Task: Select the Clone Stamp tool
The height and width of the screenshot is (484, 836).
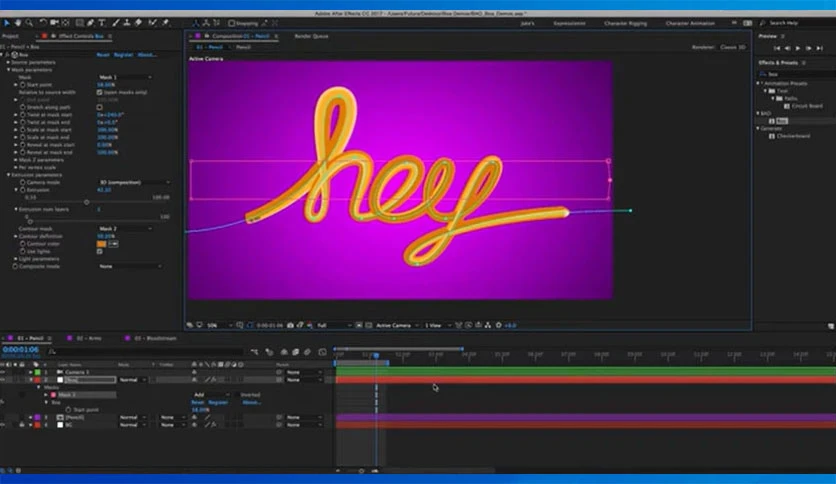Action: click(x=127, y=23)
